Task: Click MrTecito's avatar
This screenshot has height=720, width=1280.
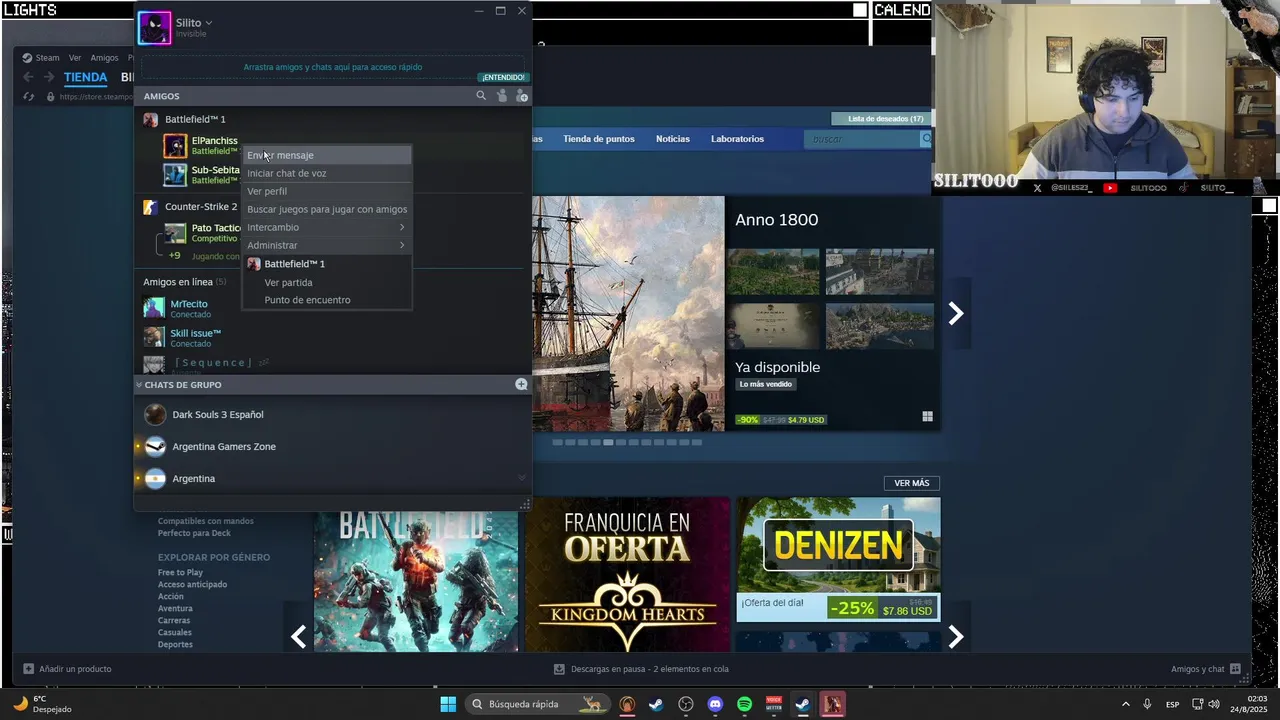Action: point(154,308)
